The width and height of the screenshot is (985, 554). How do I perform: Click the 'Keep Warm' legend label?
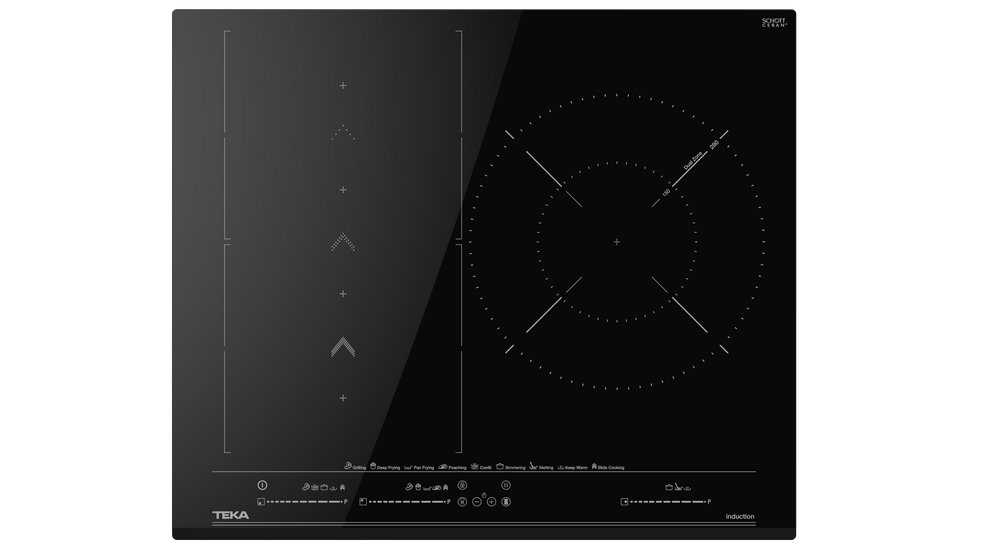click(576, 468)
